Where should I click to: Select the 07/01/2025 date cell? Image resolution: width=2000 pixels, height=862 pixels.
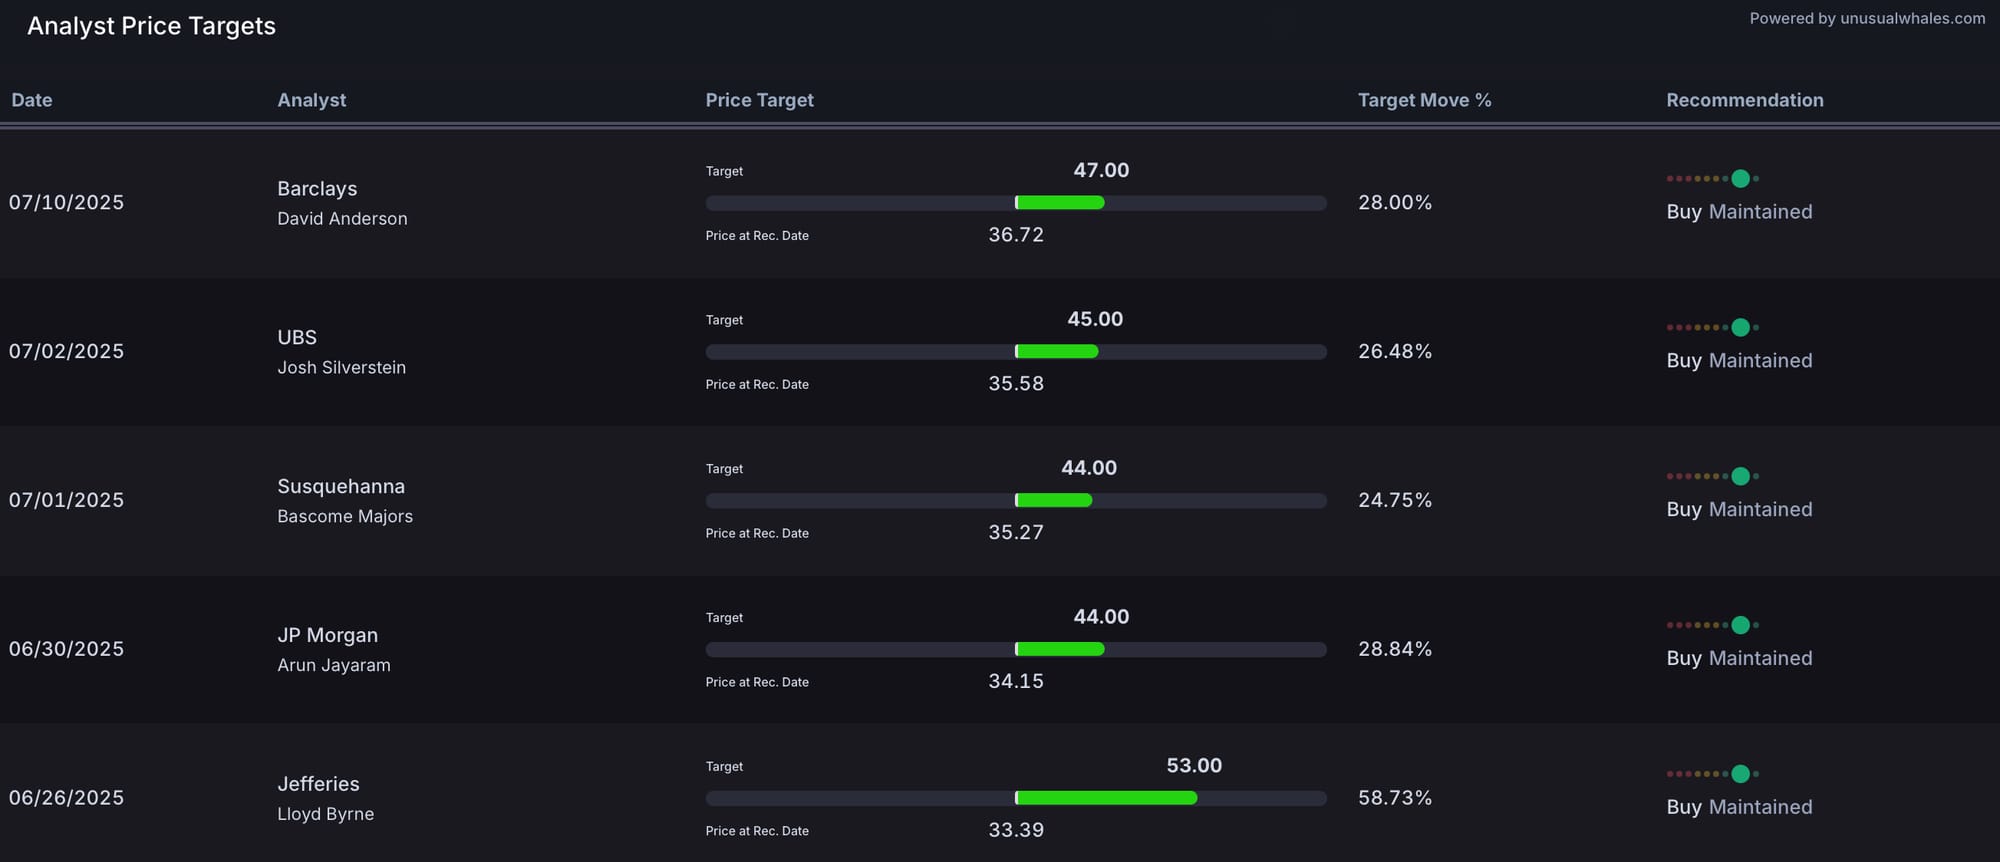pyautogui.click(x=67, y=501)
